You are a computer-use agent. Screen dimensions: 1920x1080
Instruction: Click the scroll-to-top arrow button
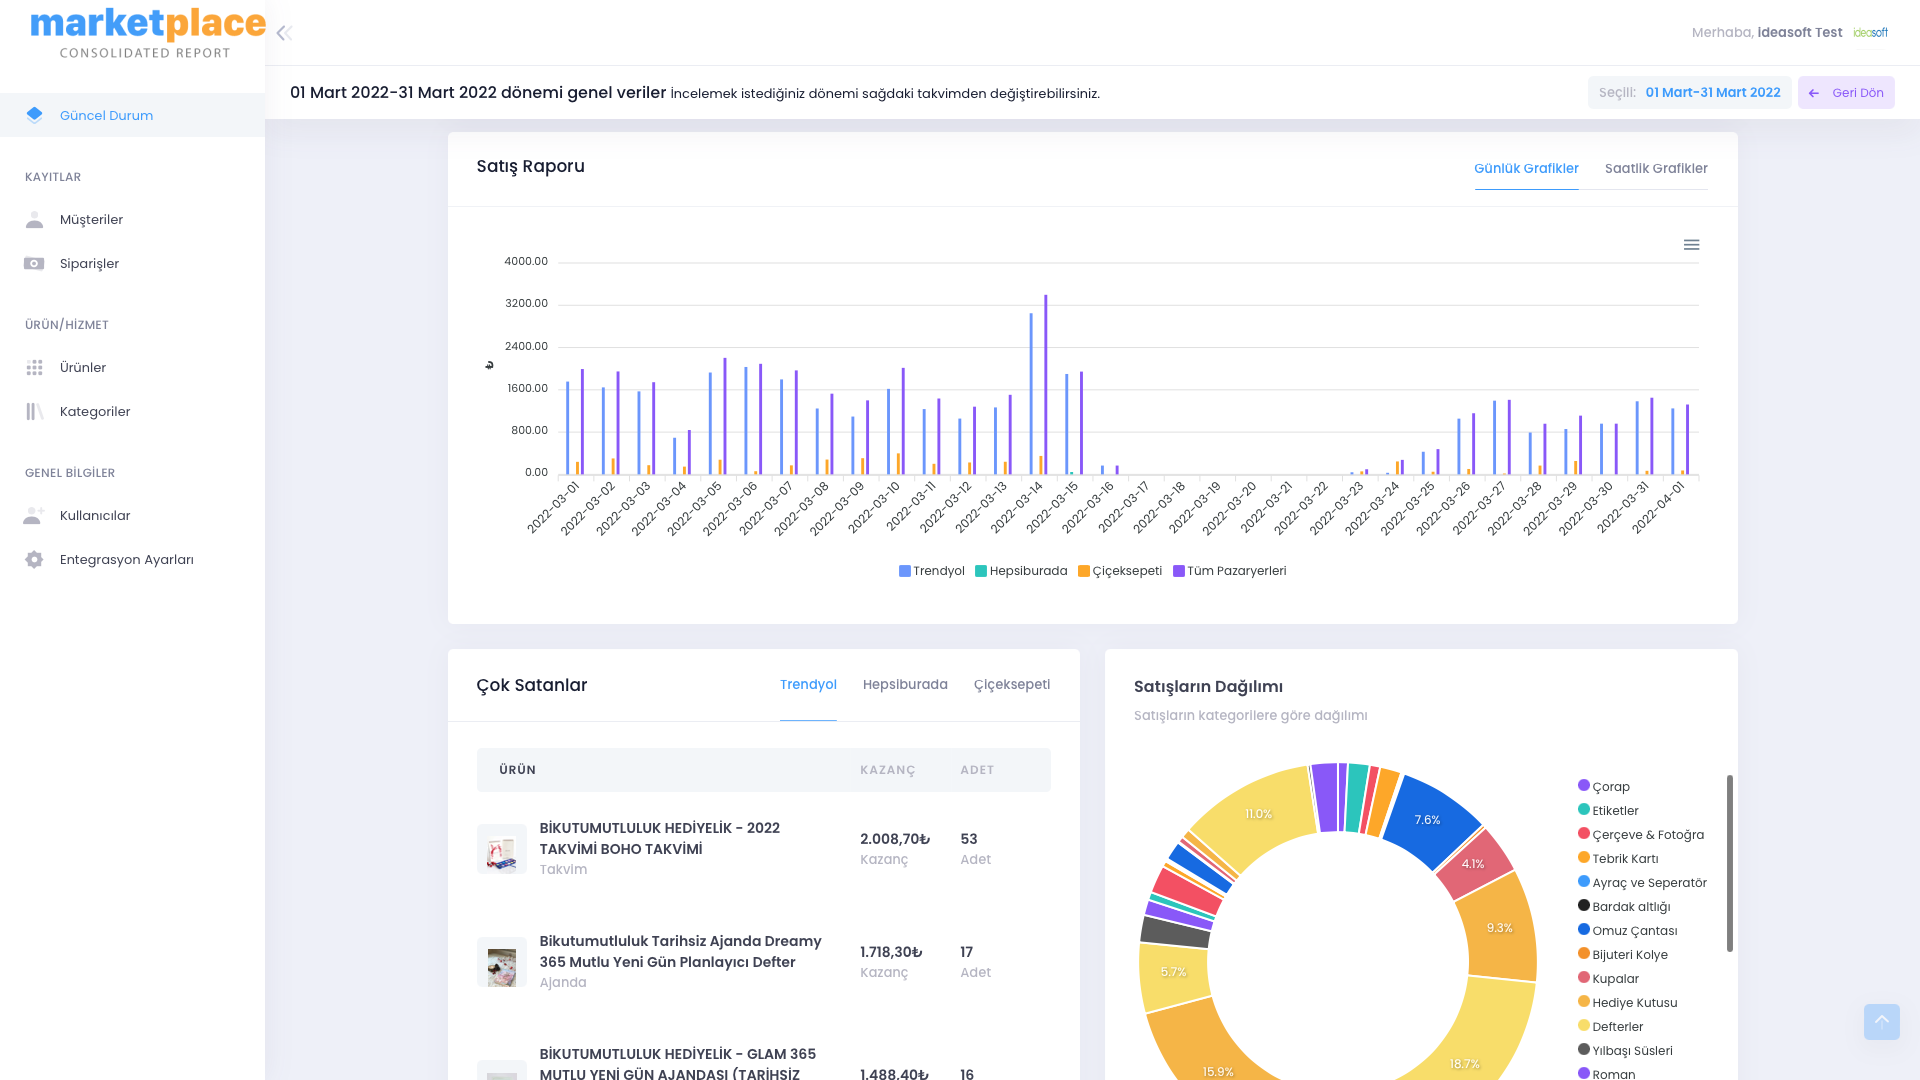1881,1021
